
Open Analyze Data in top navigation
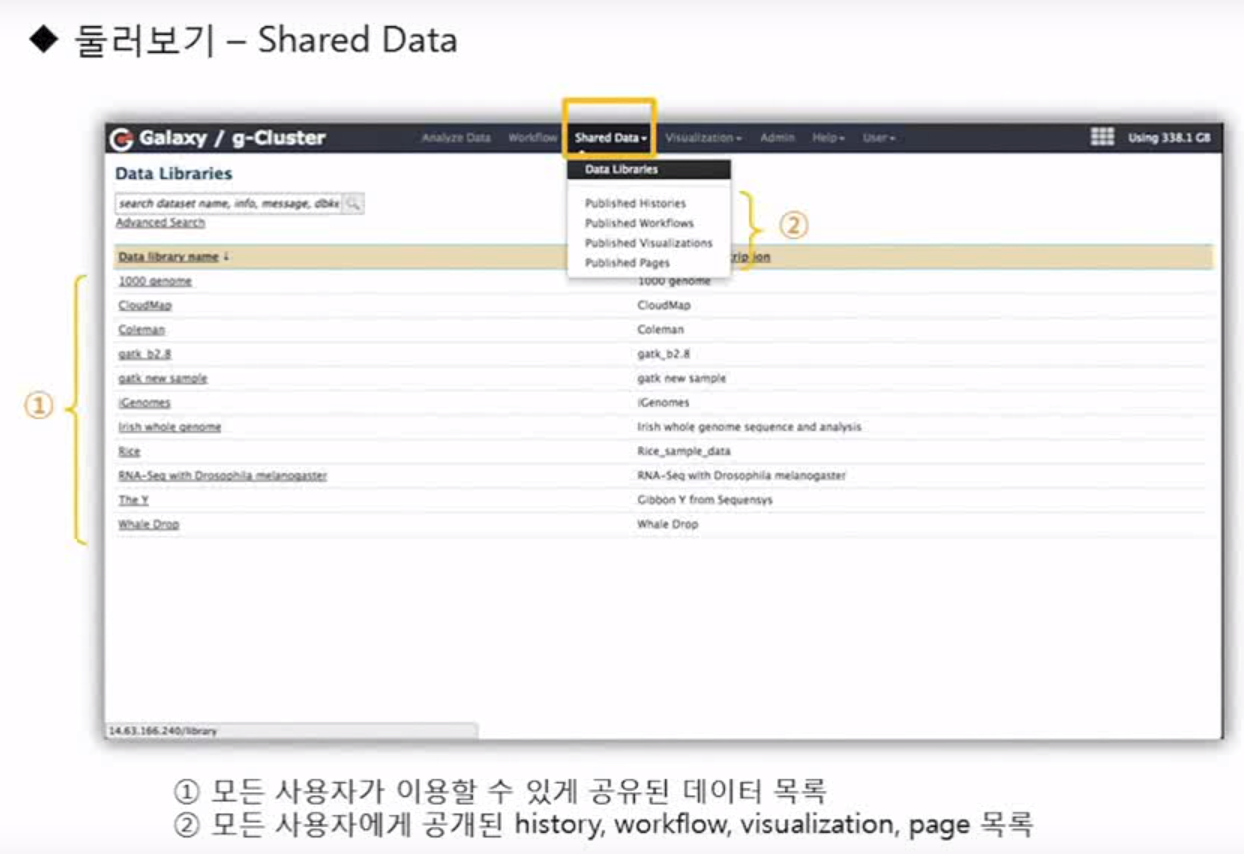tap(456, 138)
